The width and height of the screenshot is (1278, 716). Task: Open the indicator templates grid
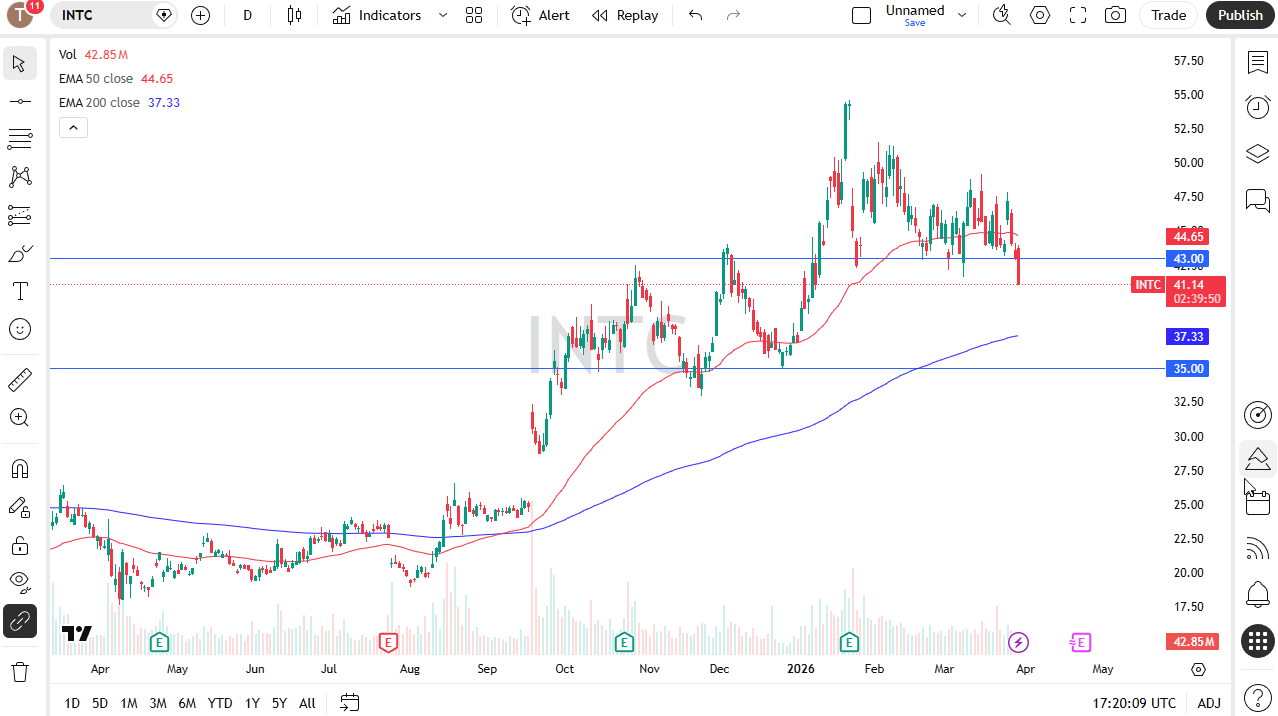click(474, 15)
